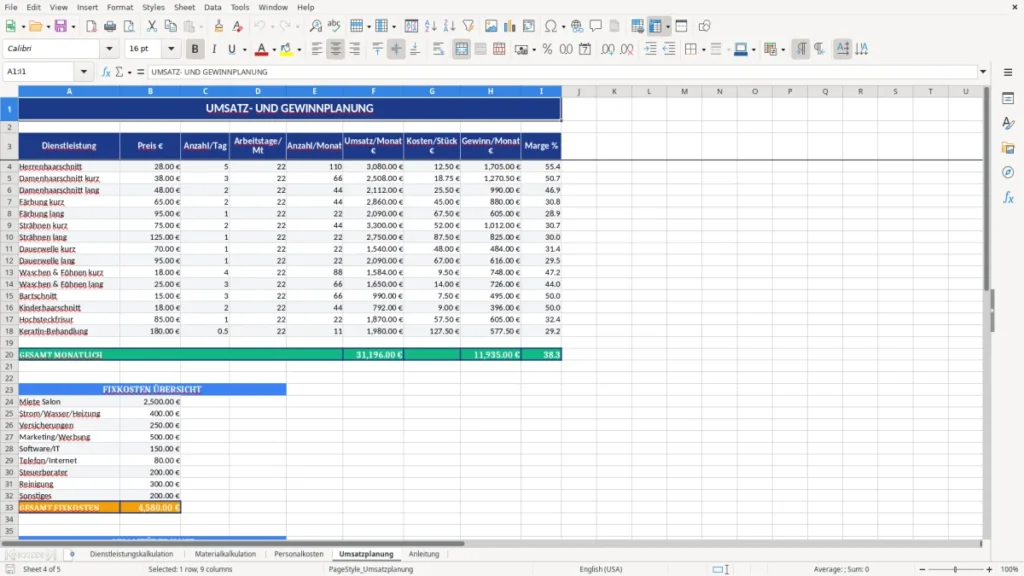Click the Insert Image icon

pos(491,26)
